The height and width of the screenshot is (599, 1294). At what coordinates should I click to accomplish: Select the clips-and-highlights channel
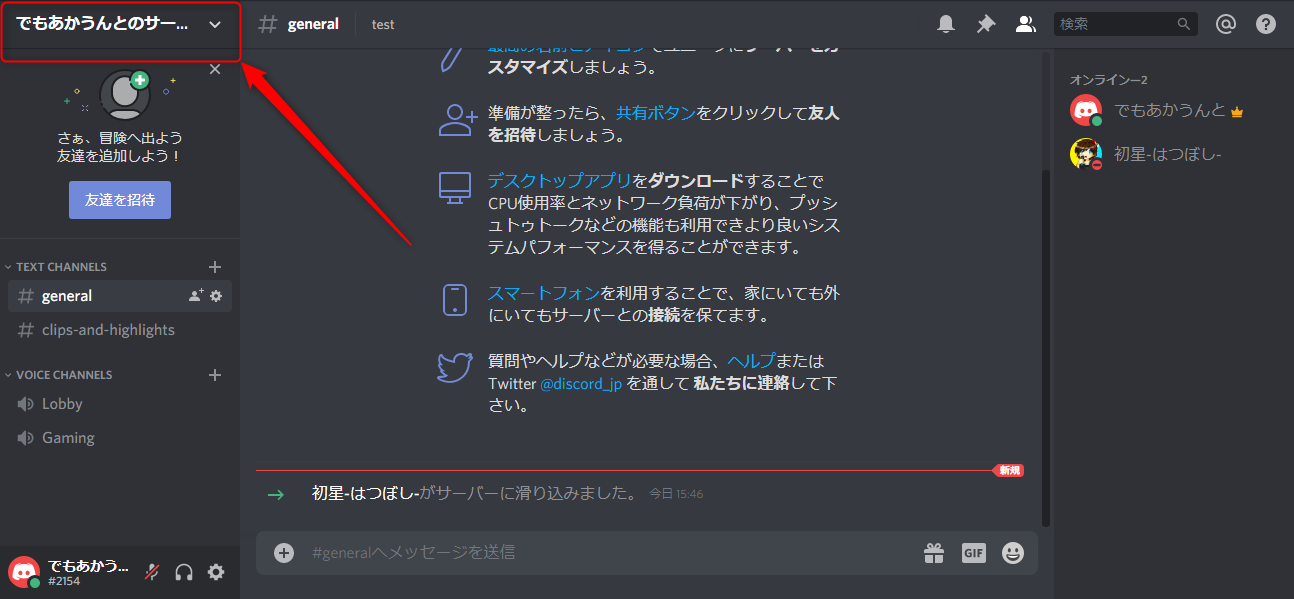tap(120, 330)
